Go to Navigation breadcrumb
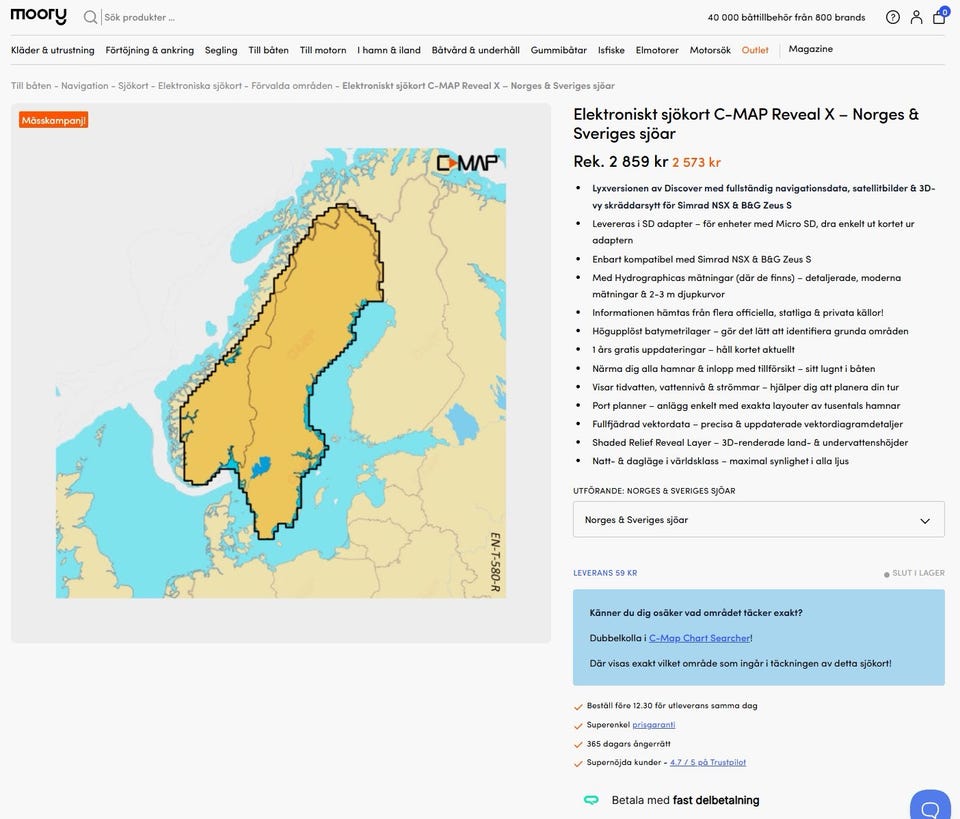Screen dimensions: 960x819 click(x=84, y=86)
